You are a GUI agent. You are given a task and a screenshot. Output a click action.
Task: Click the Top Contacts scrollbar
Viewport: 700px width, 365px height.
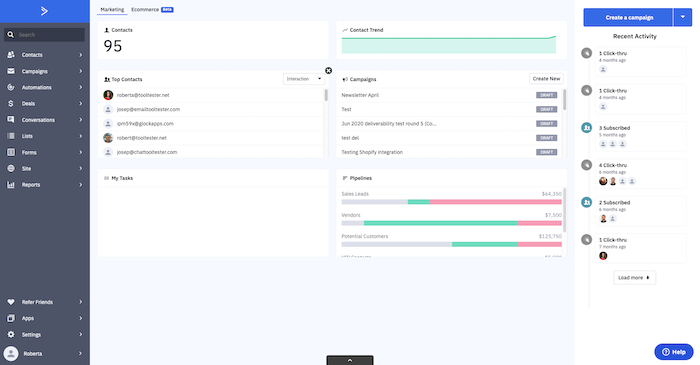point(326,95)
